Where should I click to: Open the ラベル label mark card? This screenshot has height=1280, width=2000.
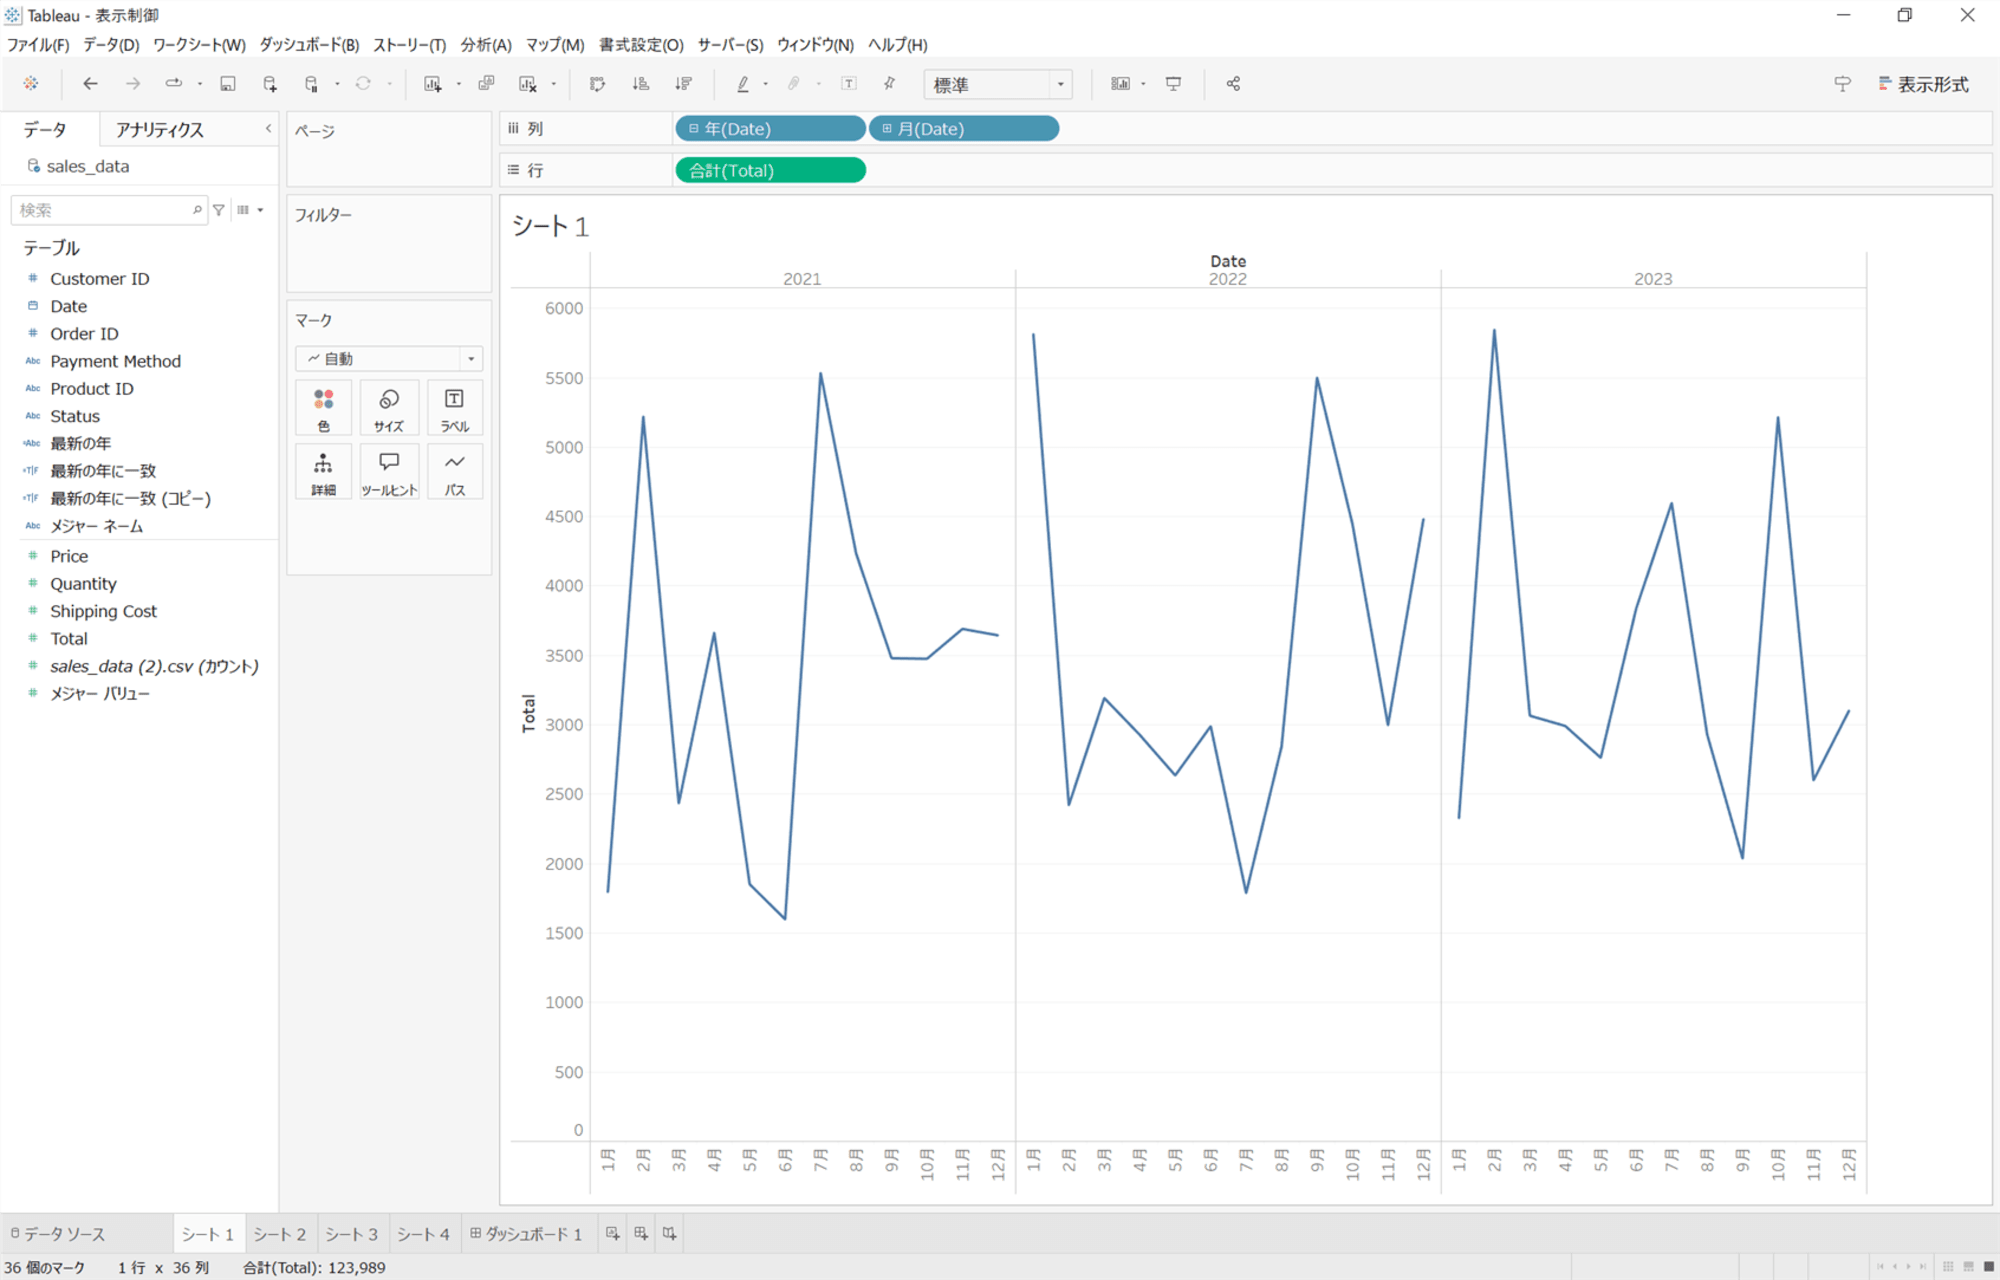point(454,409)
